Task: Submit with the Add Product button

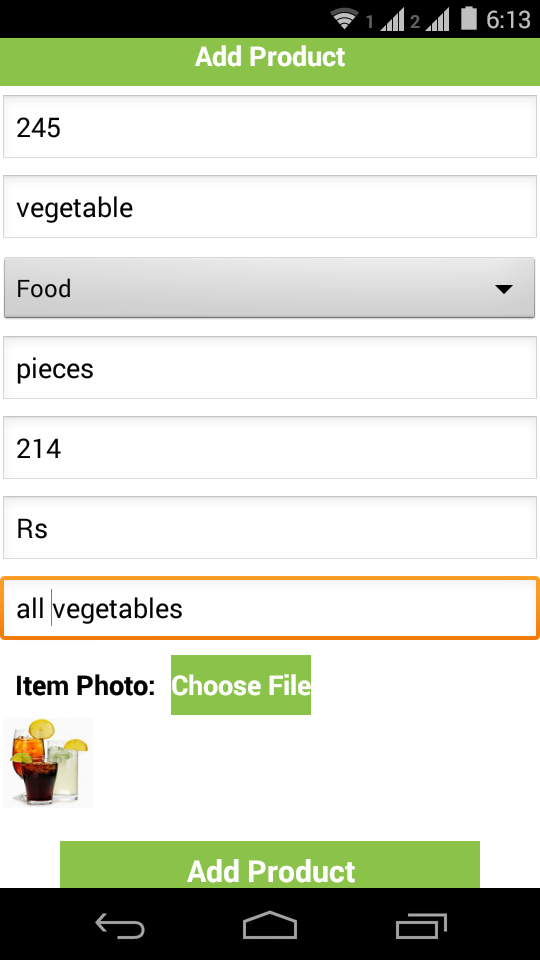Action: 270,865
